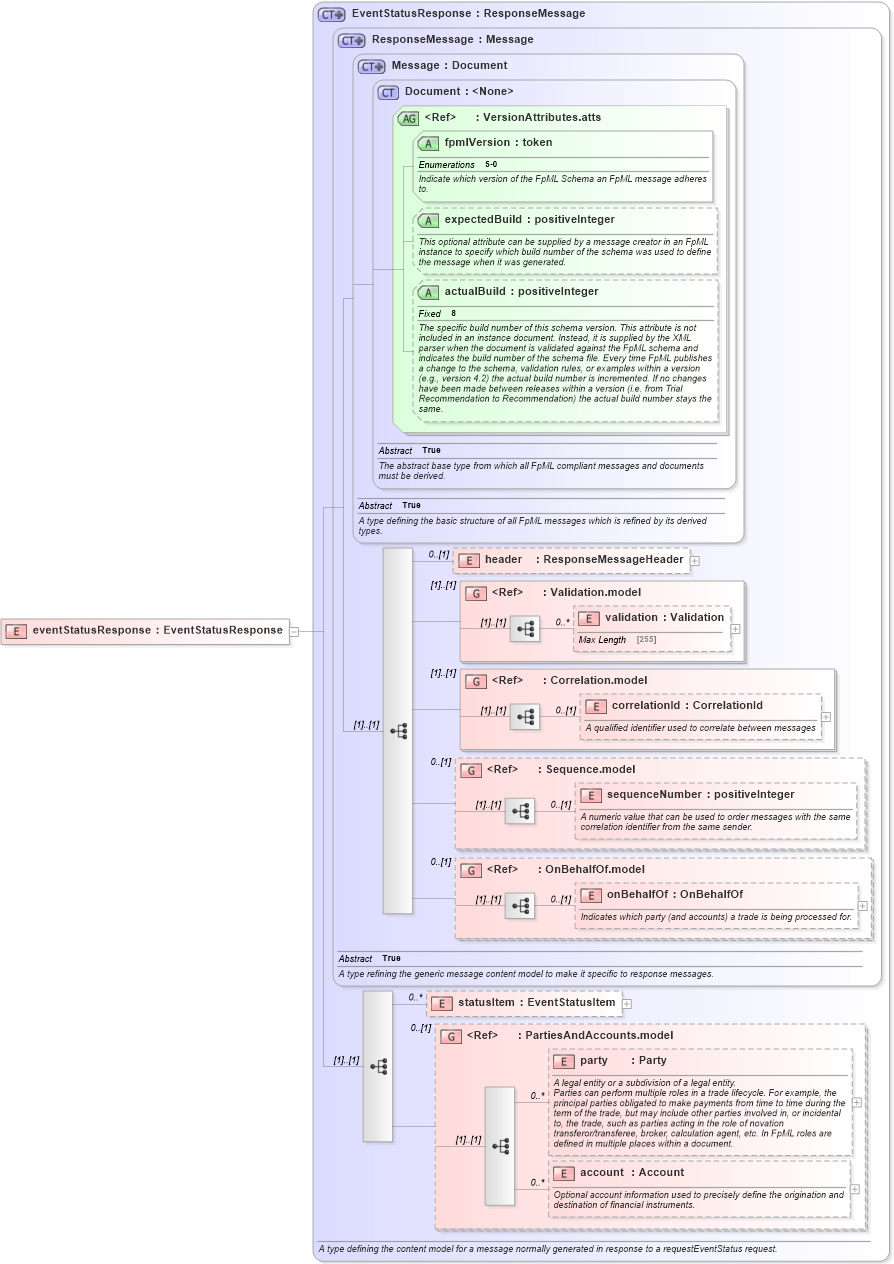Select the expectedBuild : positiveInteger label
The width and height of the screenshot is (894, 1264).
[x=530, y=220]
